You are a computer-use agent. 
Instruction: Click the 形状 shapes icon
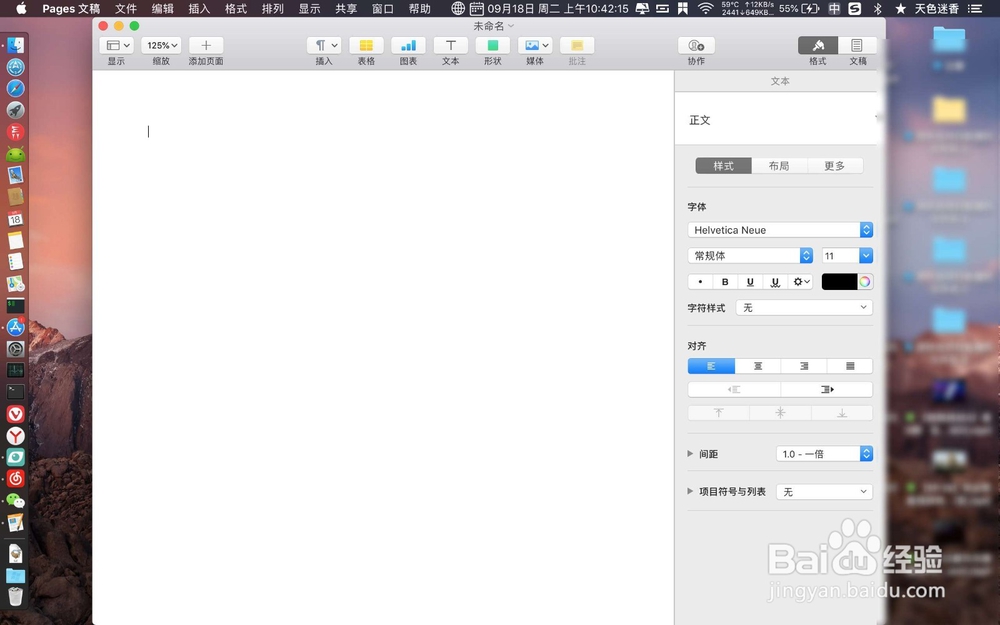pyautogui.click(x=492, y=45)
